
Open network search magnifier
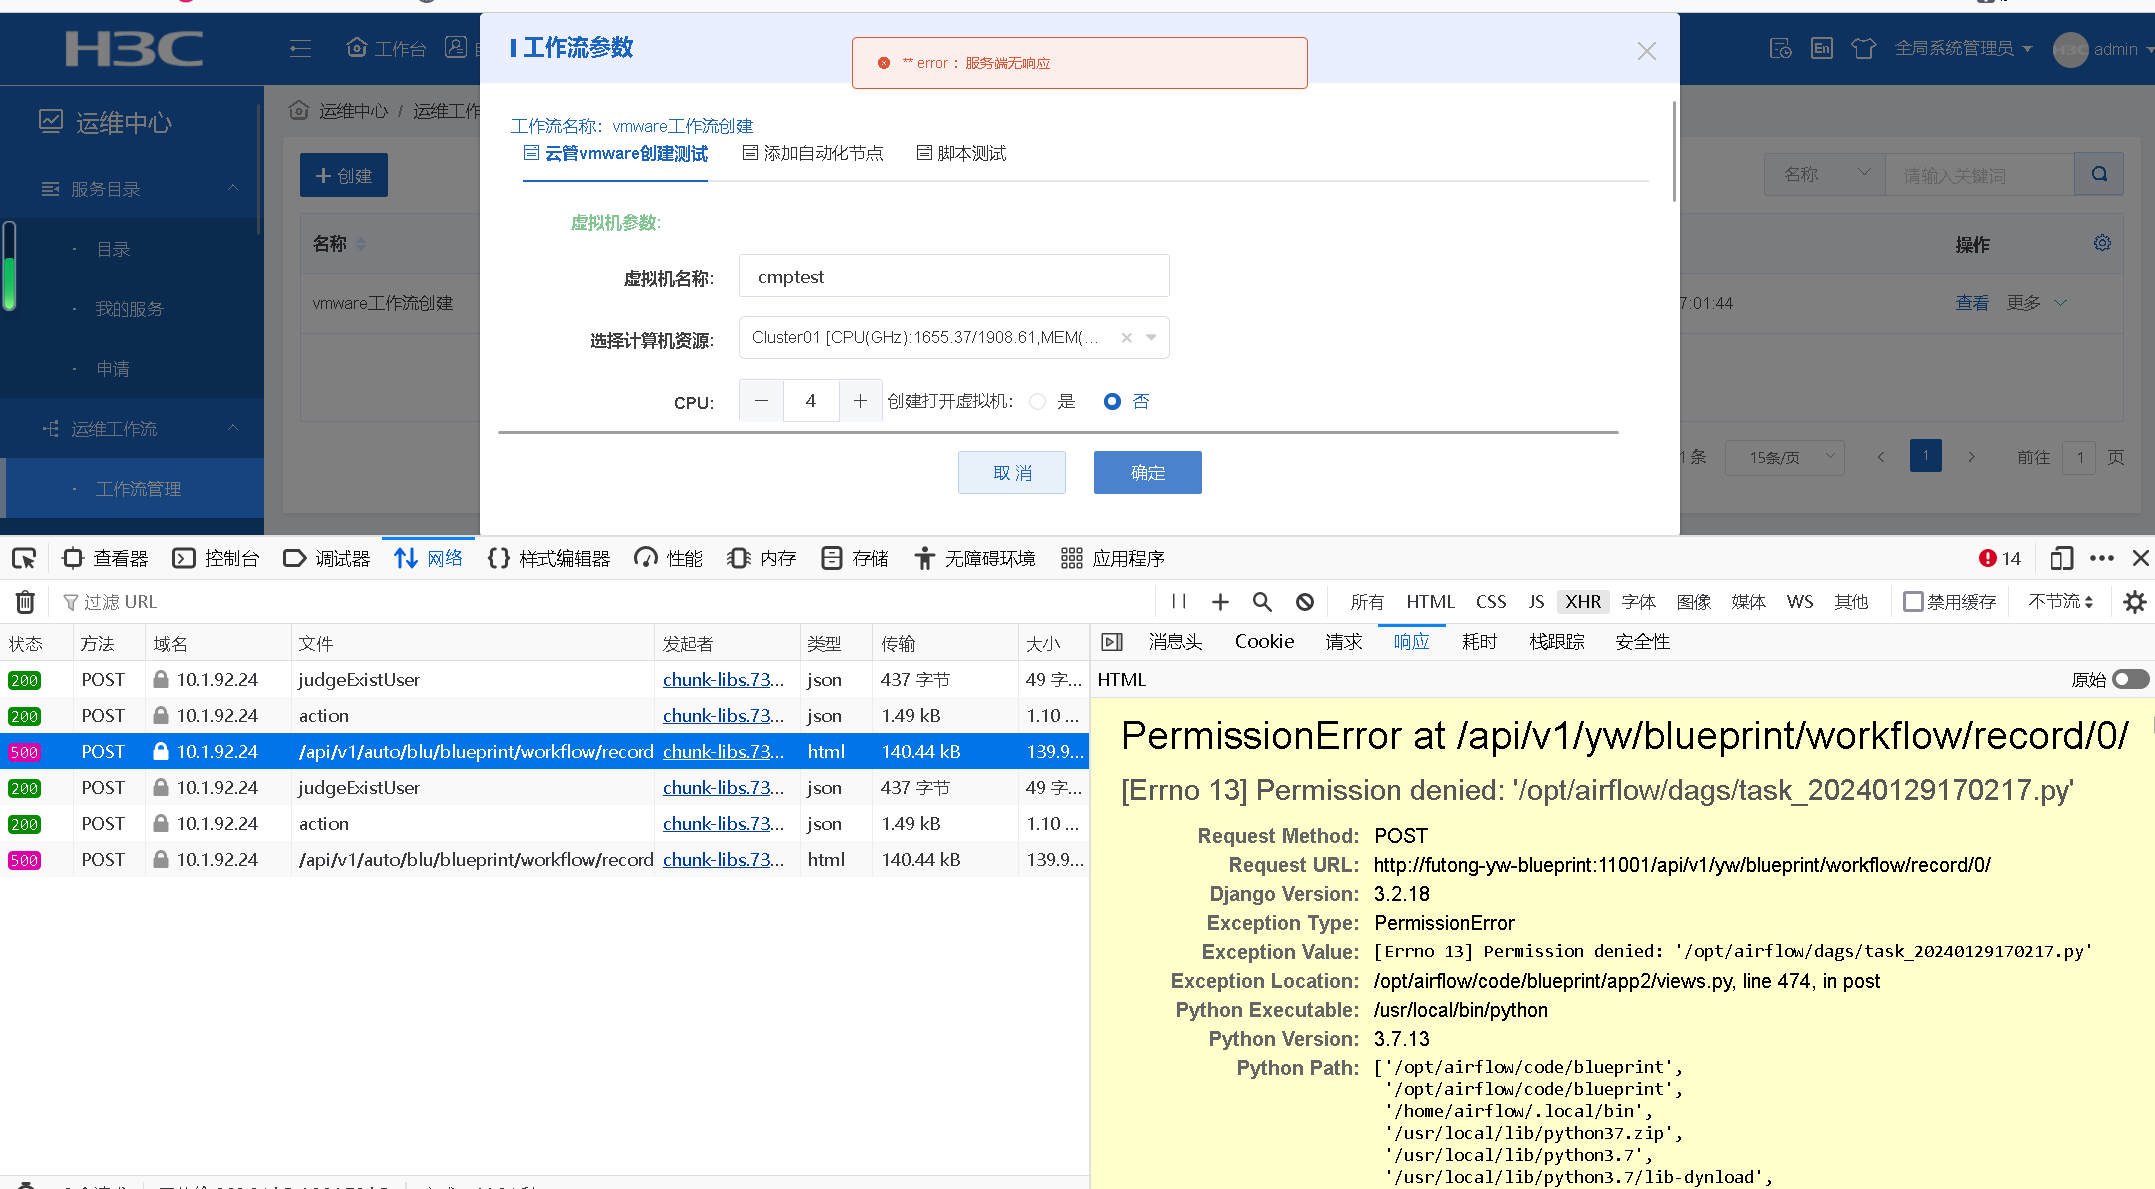pyautogui.click(x=1262, y=601)
